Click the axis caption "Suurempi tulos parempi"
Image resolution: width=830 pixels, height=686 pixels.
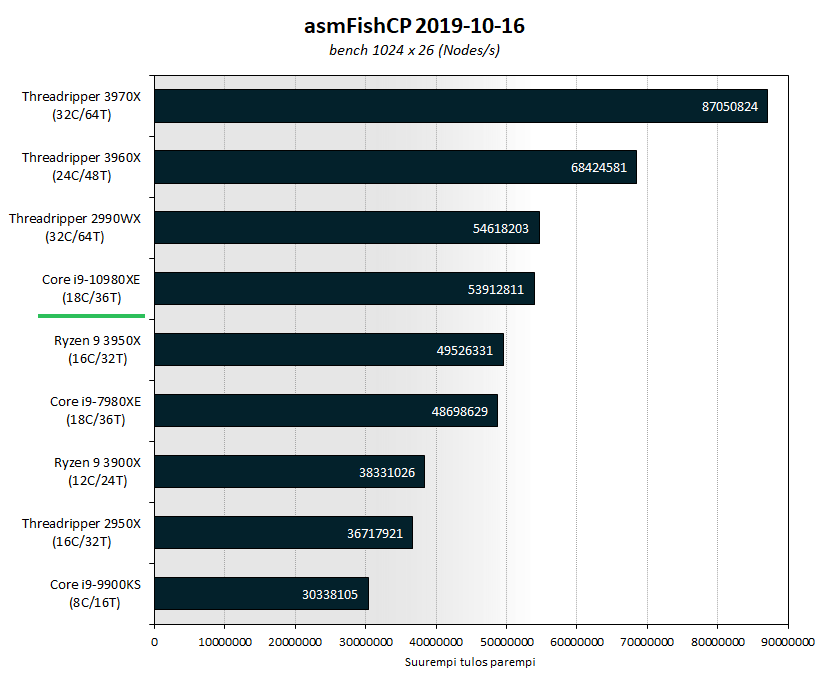470,662
